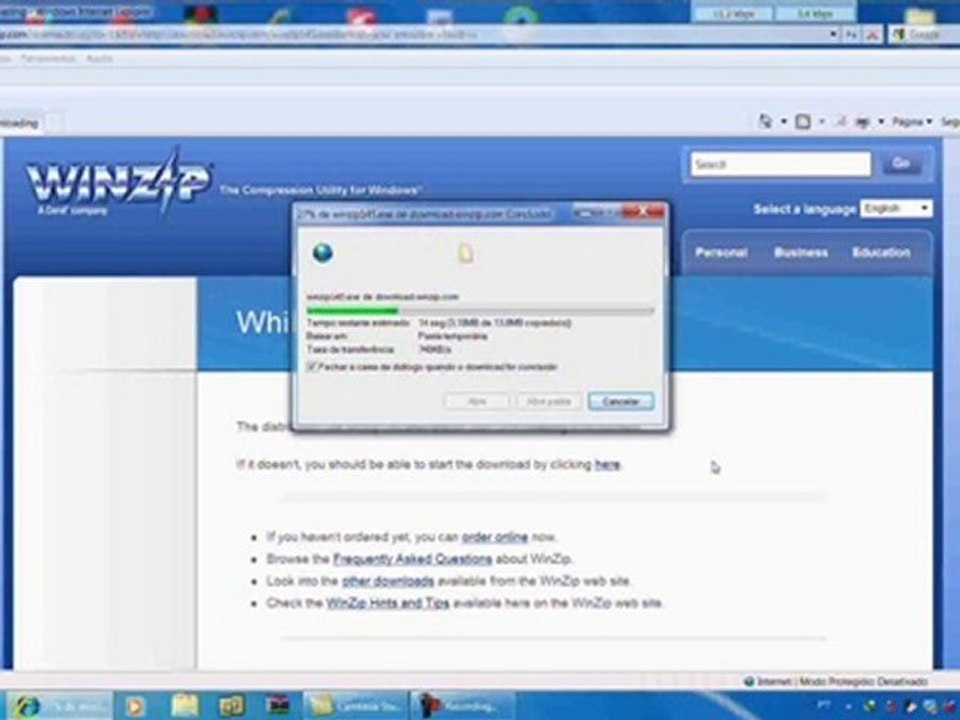Open the Frequently Asked Questions link

click(413, 559)
